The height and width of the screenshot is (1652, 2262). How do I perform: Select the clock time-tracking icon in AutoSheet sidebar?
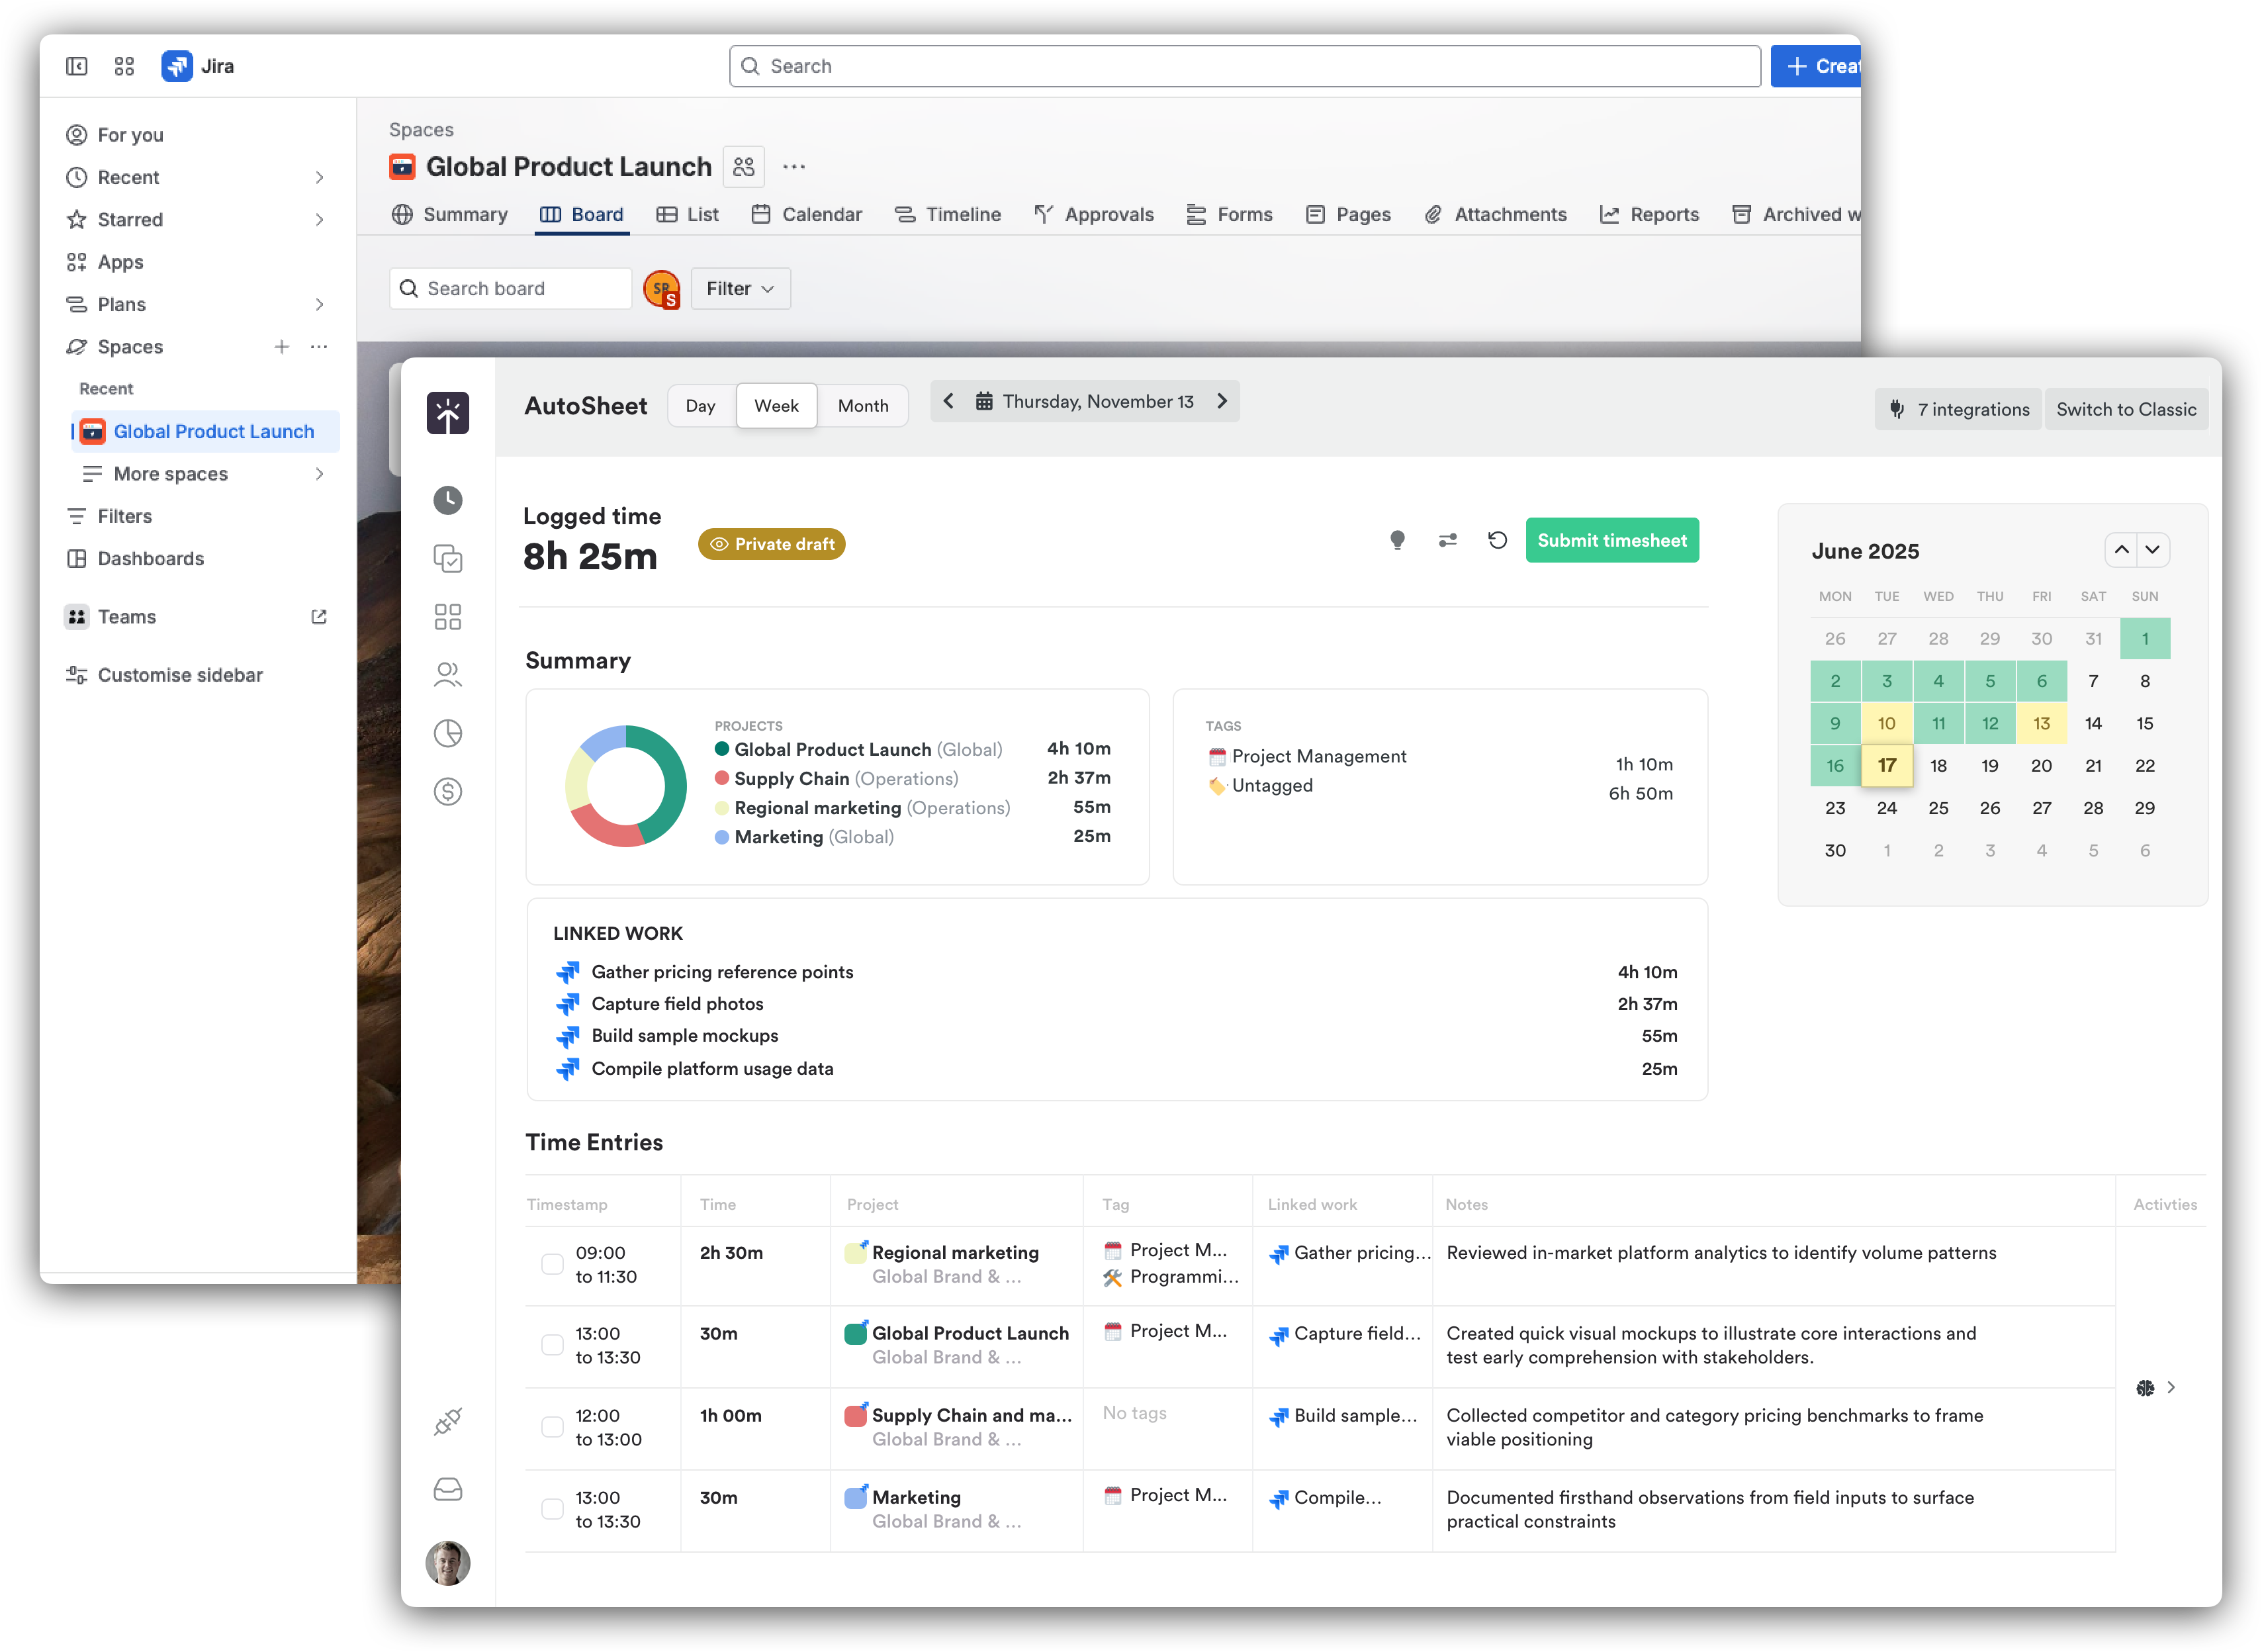pos(448,500)
